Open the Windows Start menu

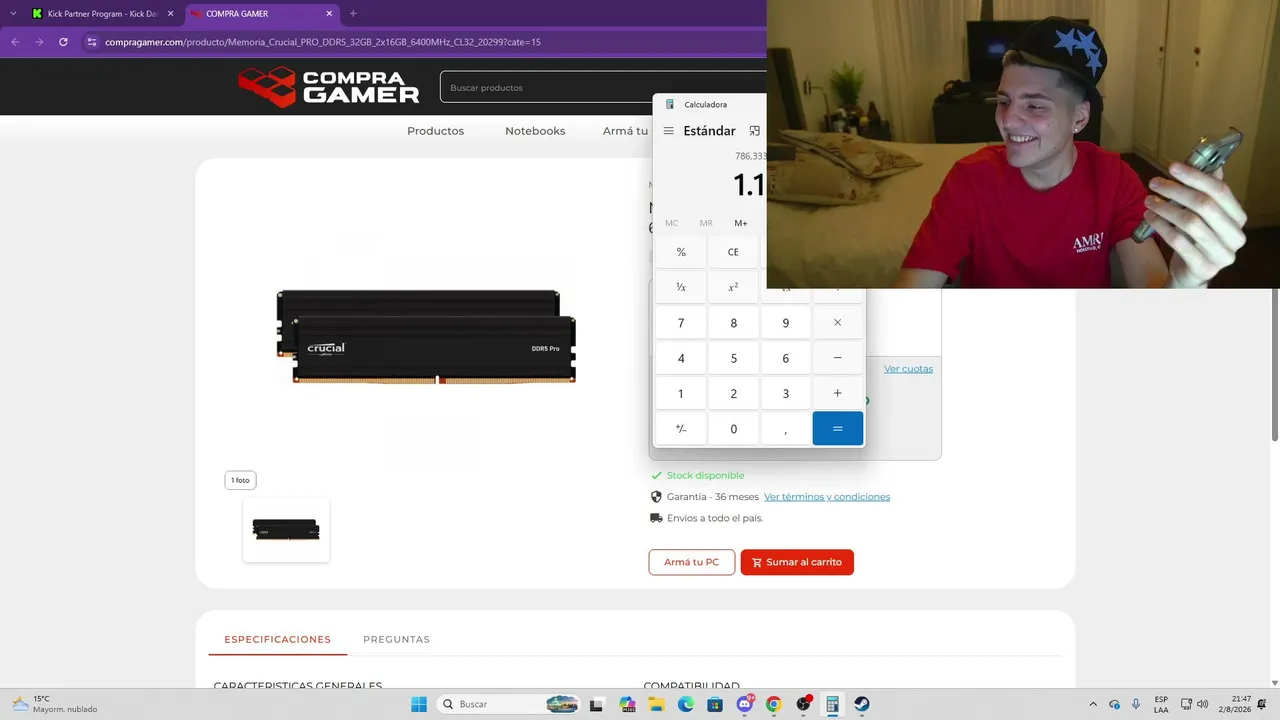419,704
